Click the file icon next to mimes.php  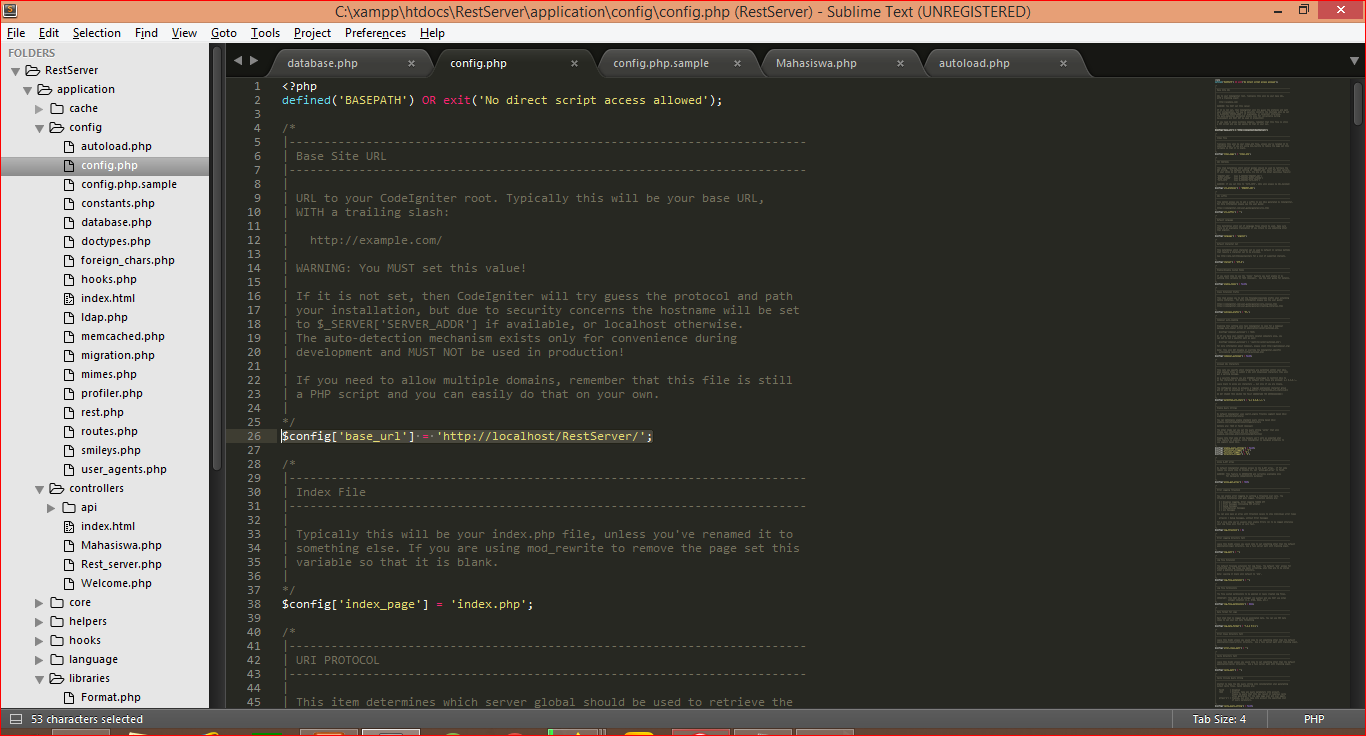tap(69, 375)
